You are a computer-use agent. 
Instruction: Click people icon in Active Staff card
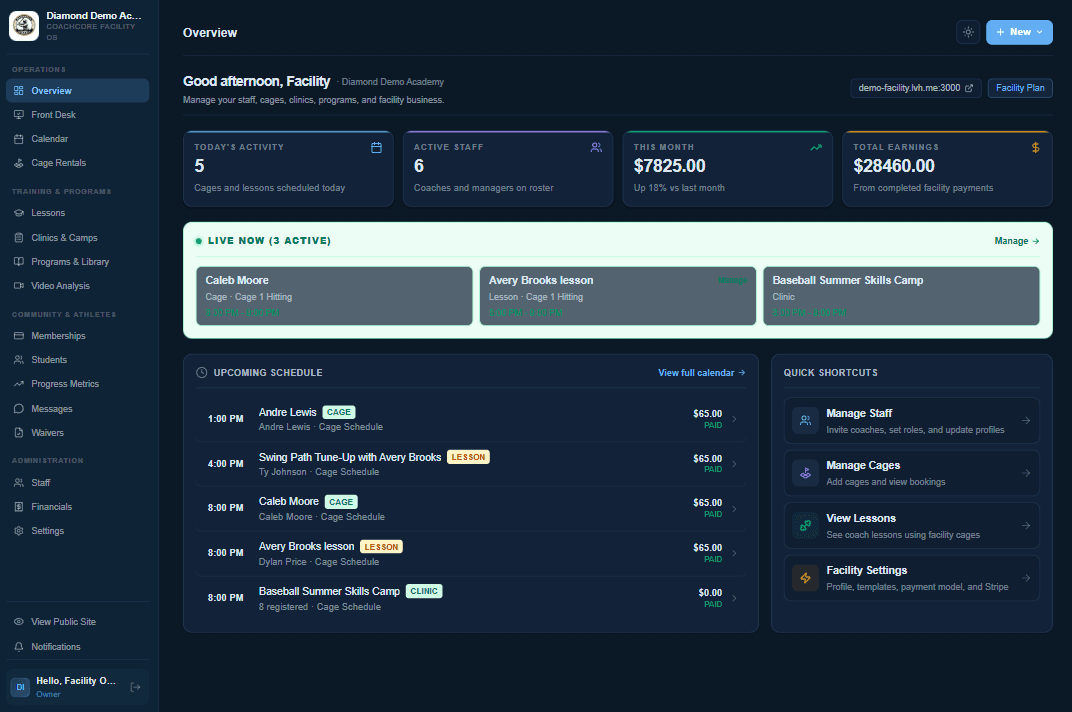point(596,148)
